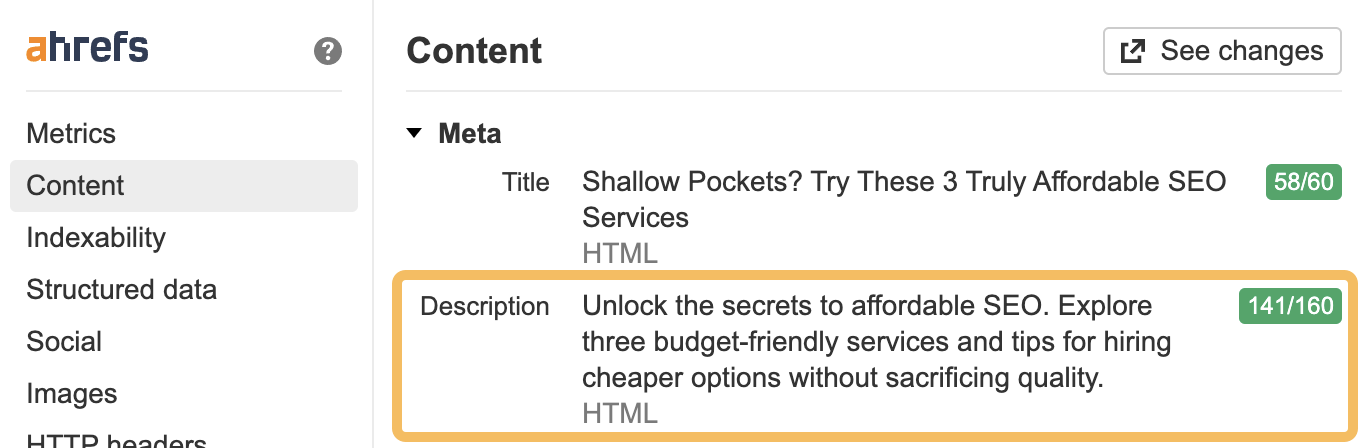
Task: Go to the Indexability section
Action: coord(96,238)
